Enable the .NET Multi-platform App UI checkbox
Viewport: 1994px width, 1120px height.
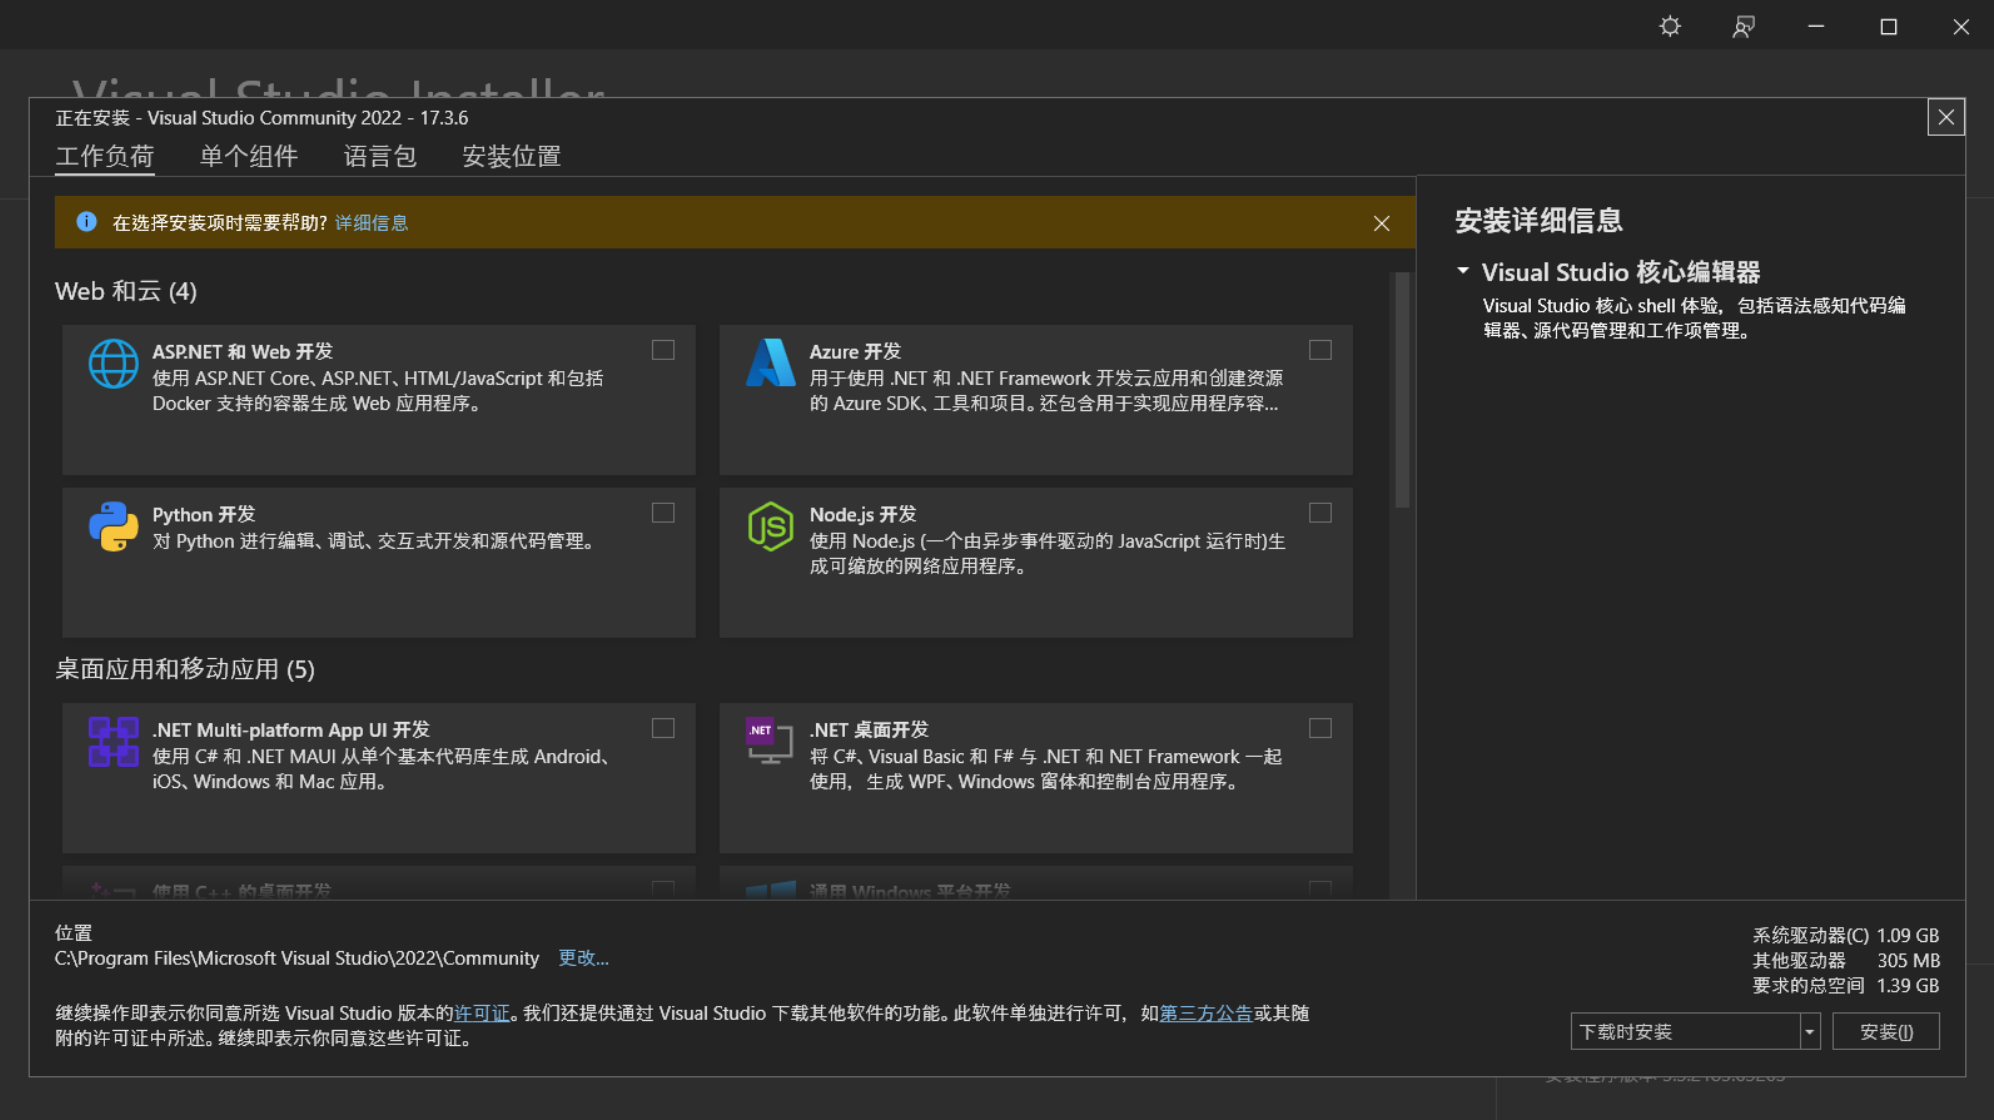click(x=663, y=728)
